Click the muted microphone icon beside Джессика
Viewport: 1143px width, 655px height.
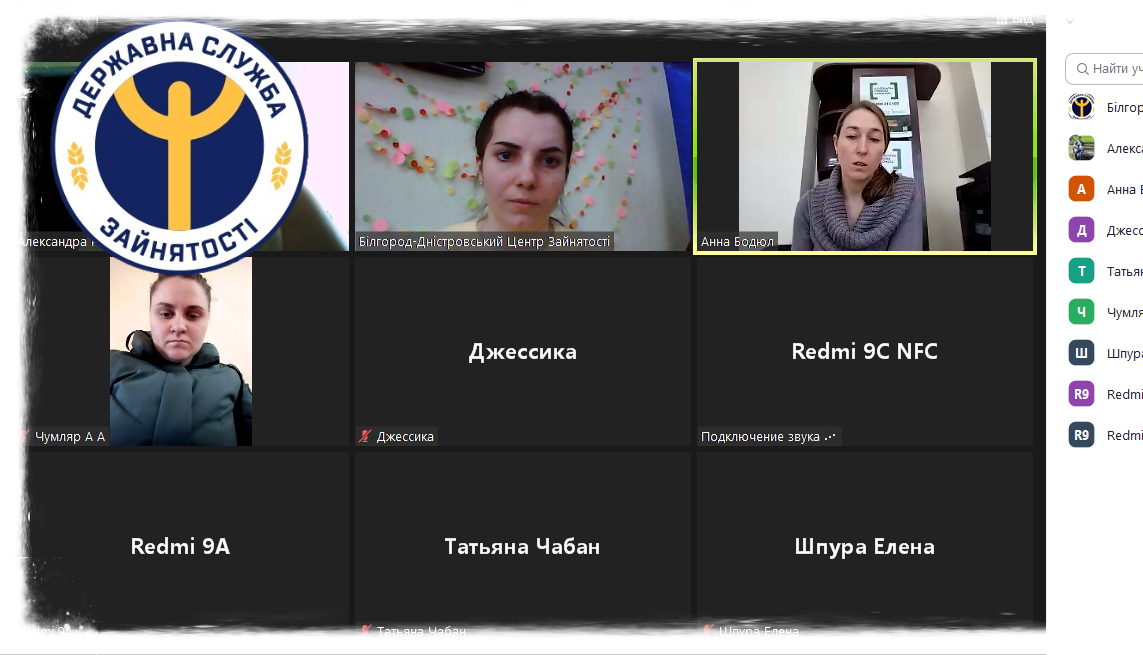pyautogui.click(x=365, y=436)
